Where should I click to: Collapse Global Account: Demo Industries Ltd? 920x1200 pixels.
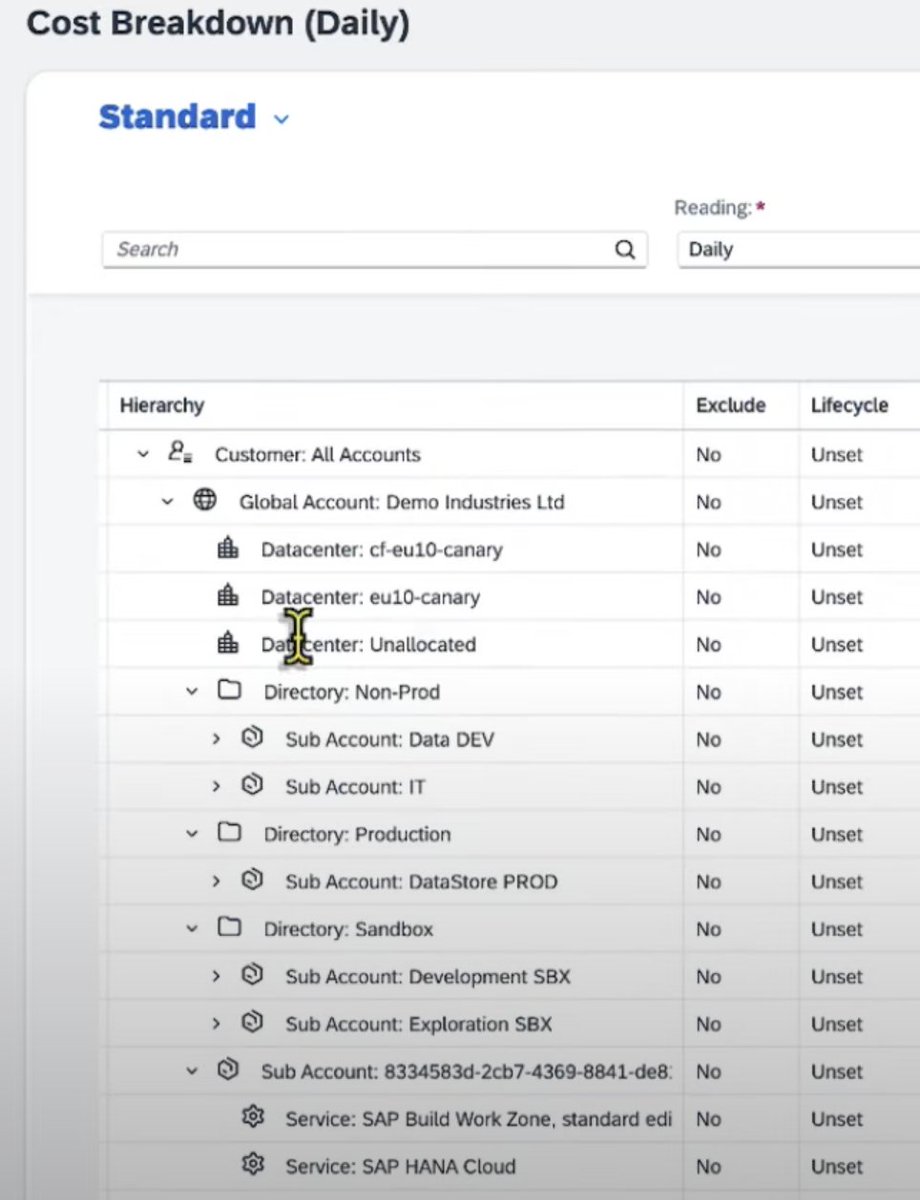[167, 502]
